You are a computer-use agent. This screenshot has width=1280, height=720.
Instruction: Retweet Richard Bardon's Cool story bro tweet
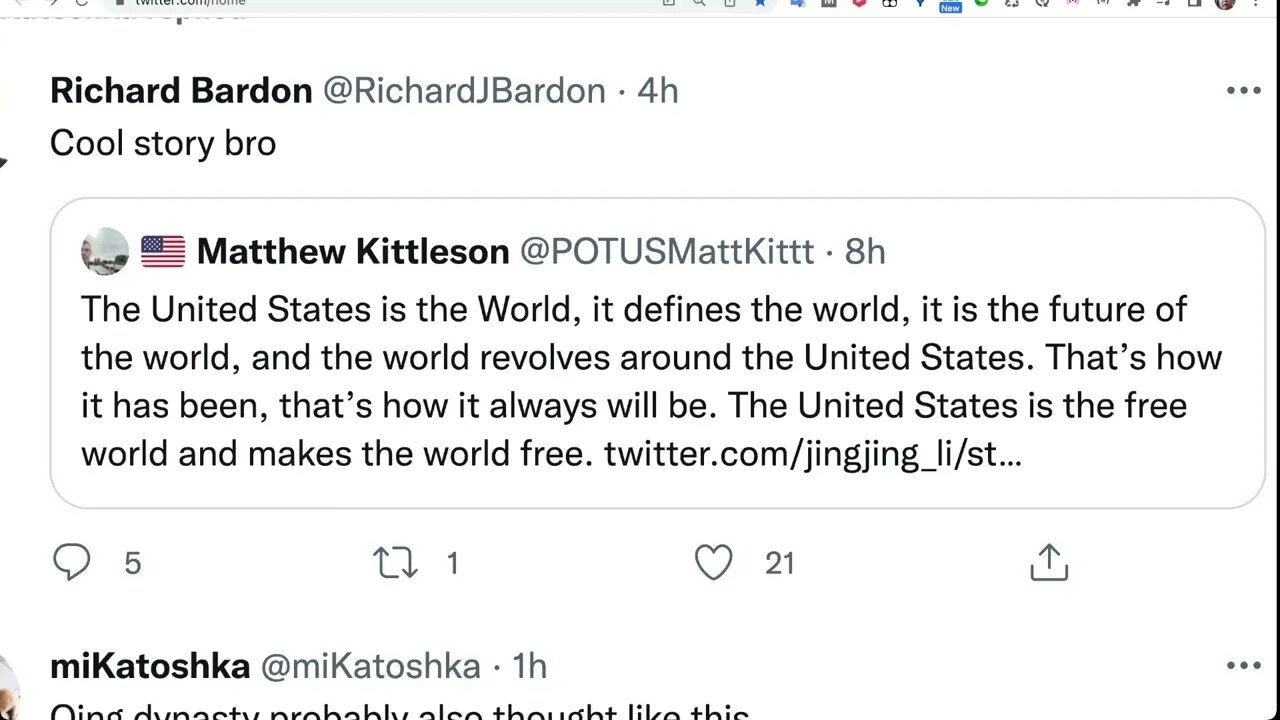click(396, 563)
